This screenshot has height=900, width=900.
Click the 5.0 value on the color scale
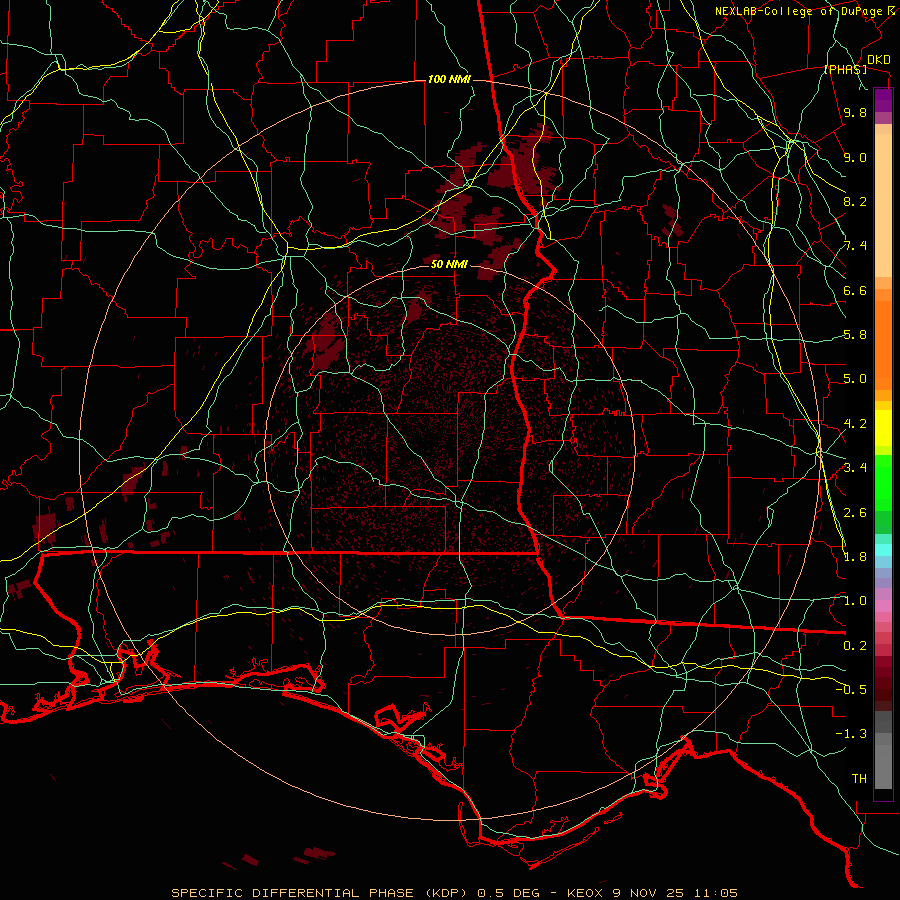(x=855, y=379)
